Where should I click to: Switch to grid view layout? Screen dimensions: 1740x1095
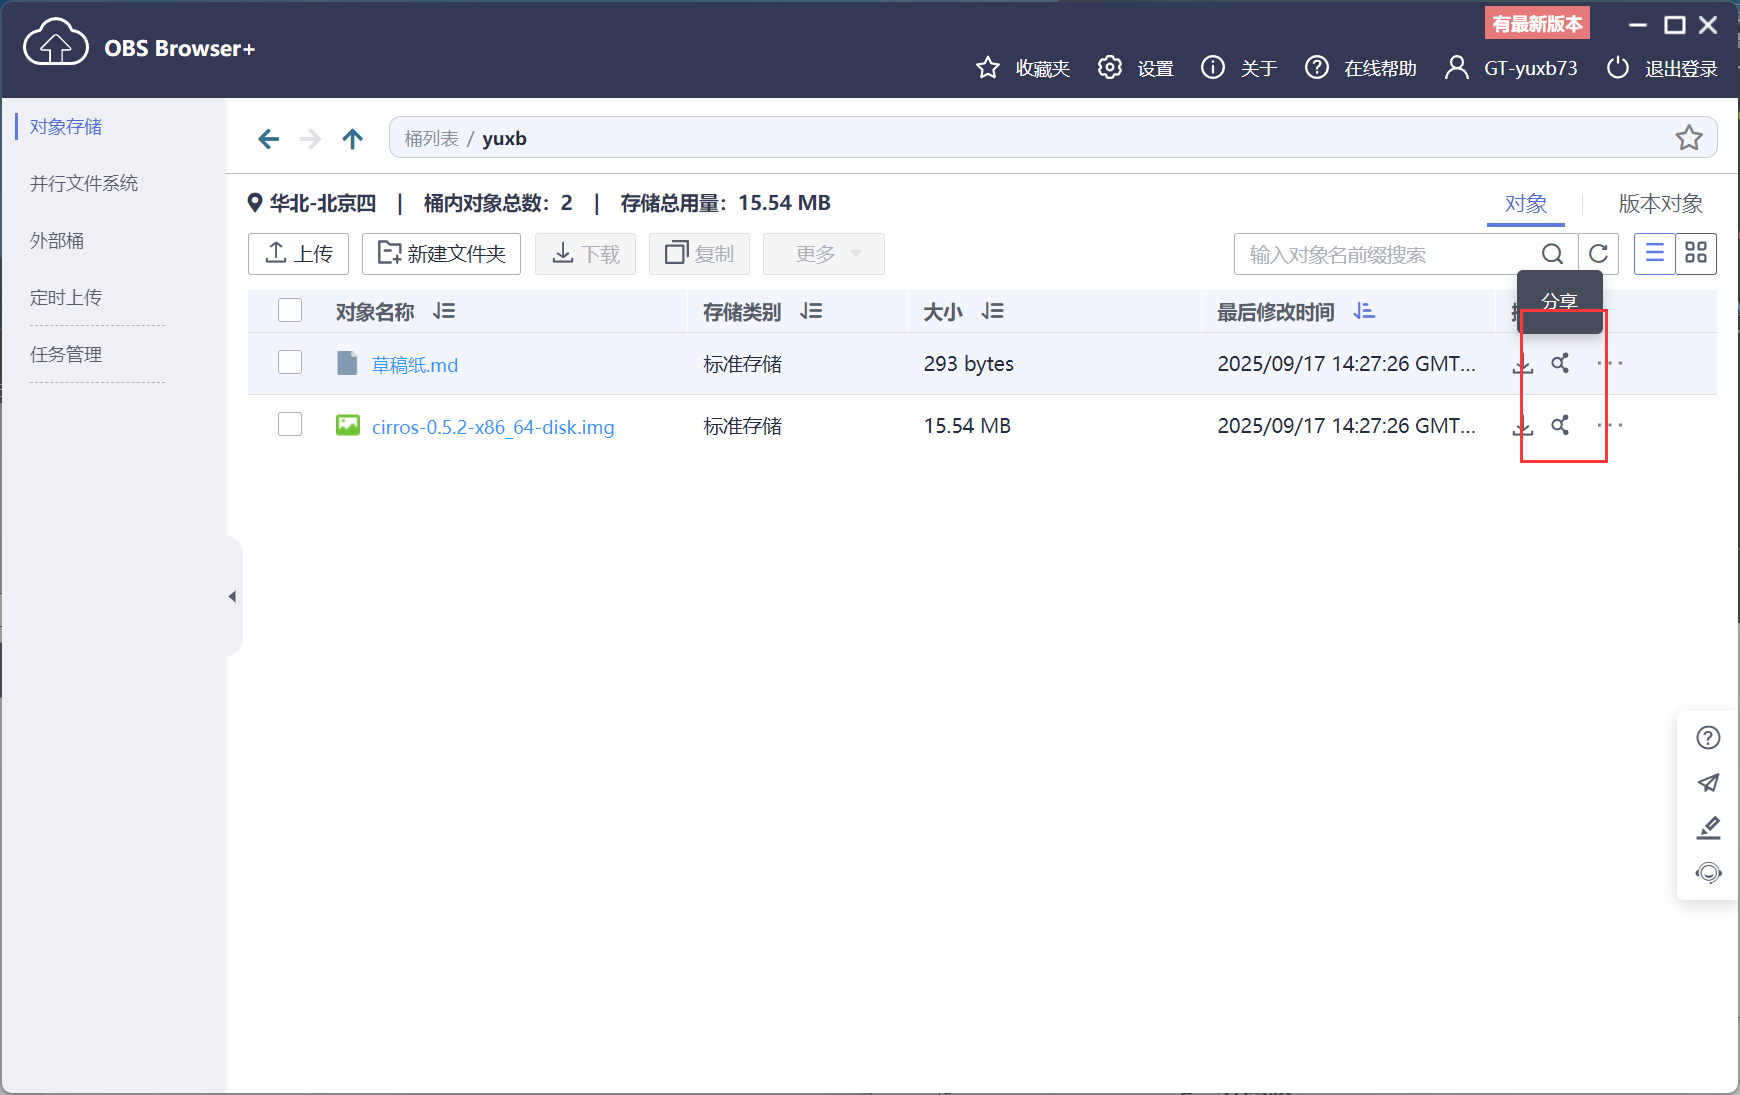(1696, 254)
